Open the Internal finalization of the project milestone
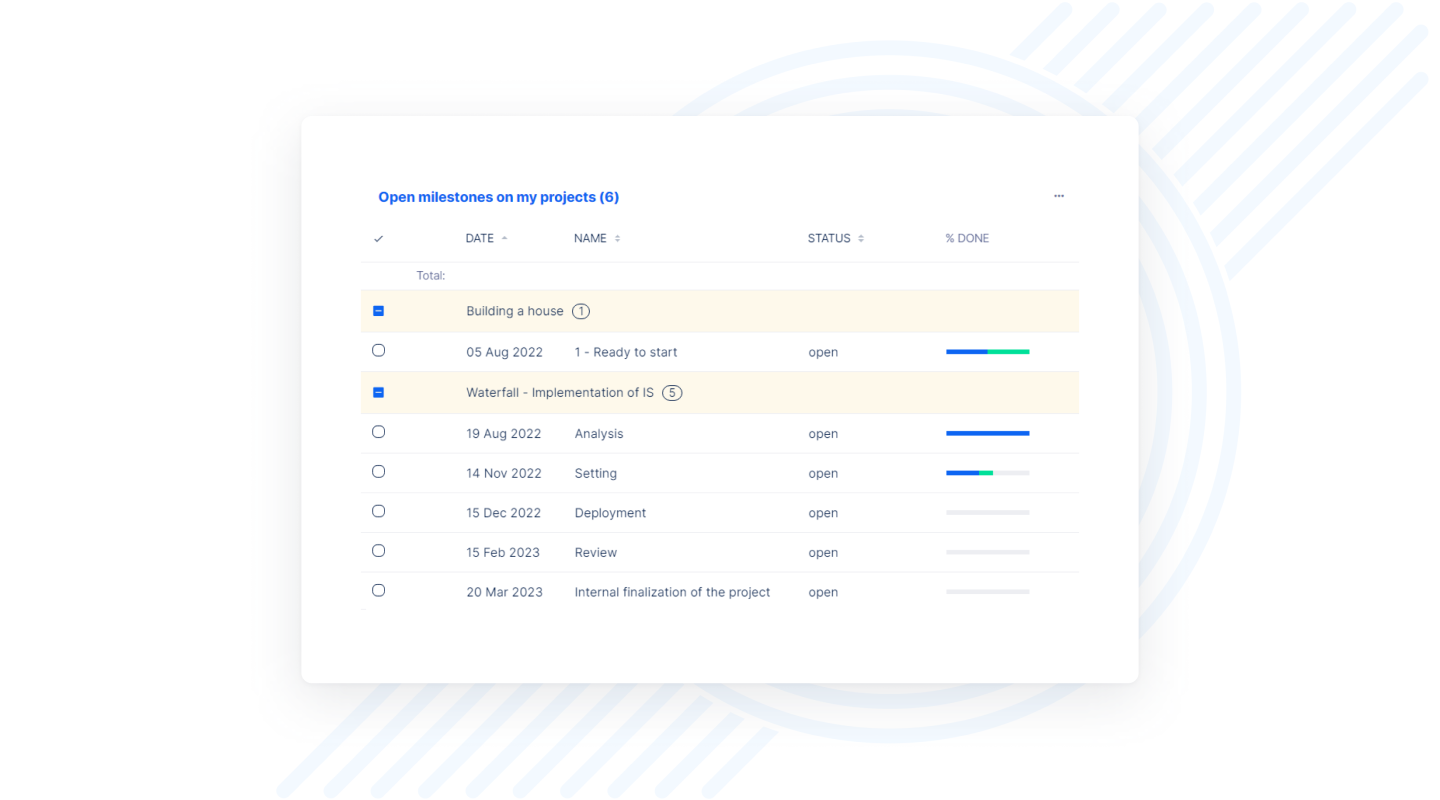Image resolution: width=1440 pixels, height=800 pixels. [672, 592]
